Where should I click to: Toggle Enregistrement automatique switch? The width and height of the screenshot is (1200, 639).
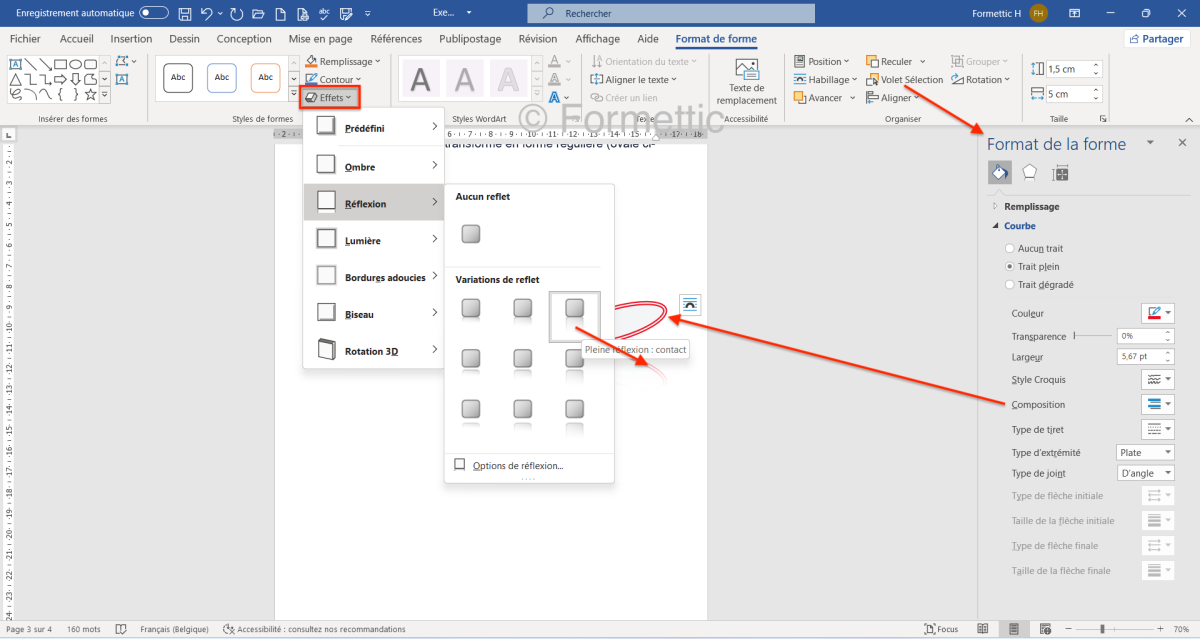(x=154, y=13)
